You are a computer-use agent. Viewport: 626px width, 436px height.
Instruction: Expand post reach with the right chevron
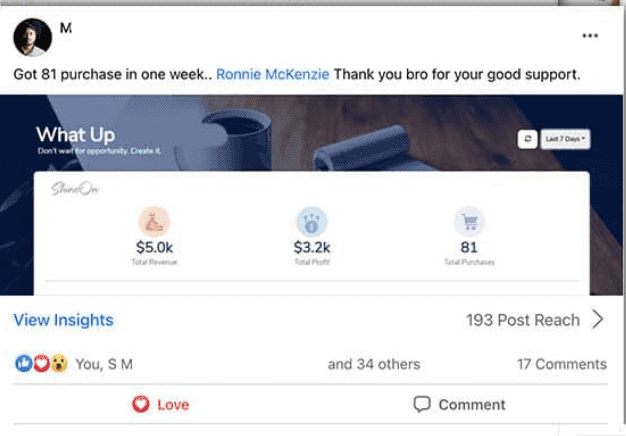[x=598, y=320]
